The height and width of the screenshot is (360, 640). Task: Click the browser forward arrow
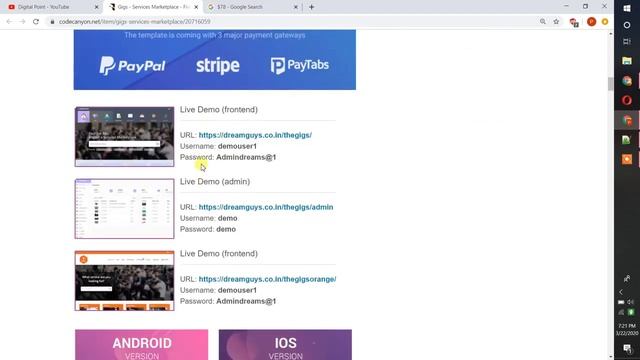tap(22, 22)
